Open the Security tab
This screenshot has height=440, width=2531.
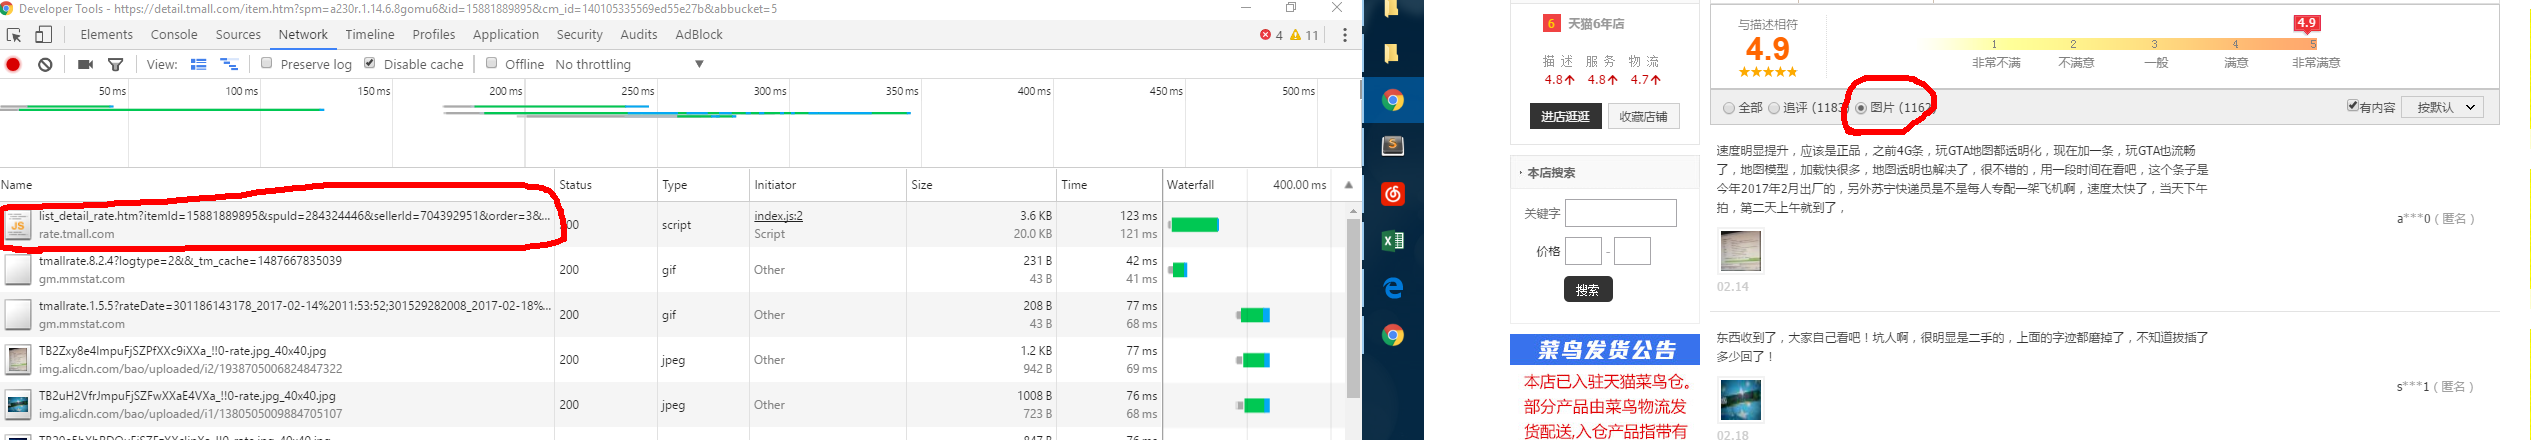(580, 34)
